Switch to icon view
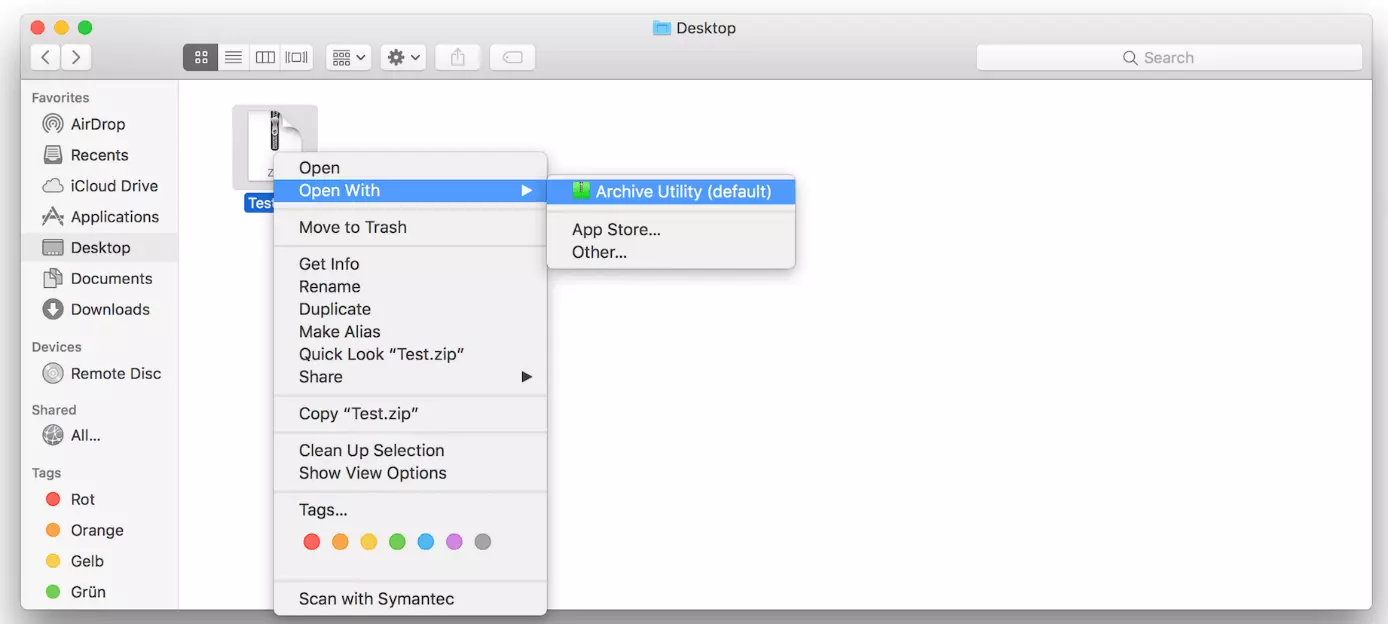 pos(200,57)
